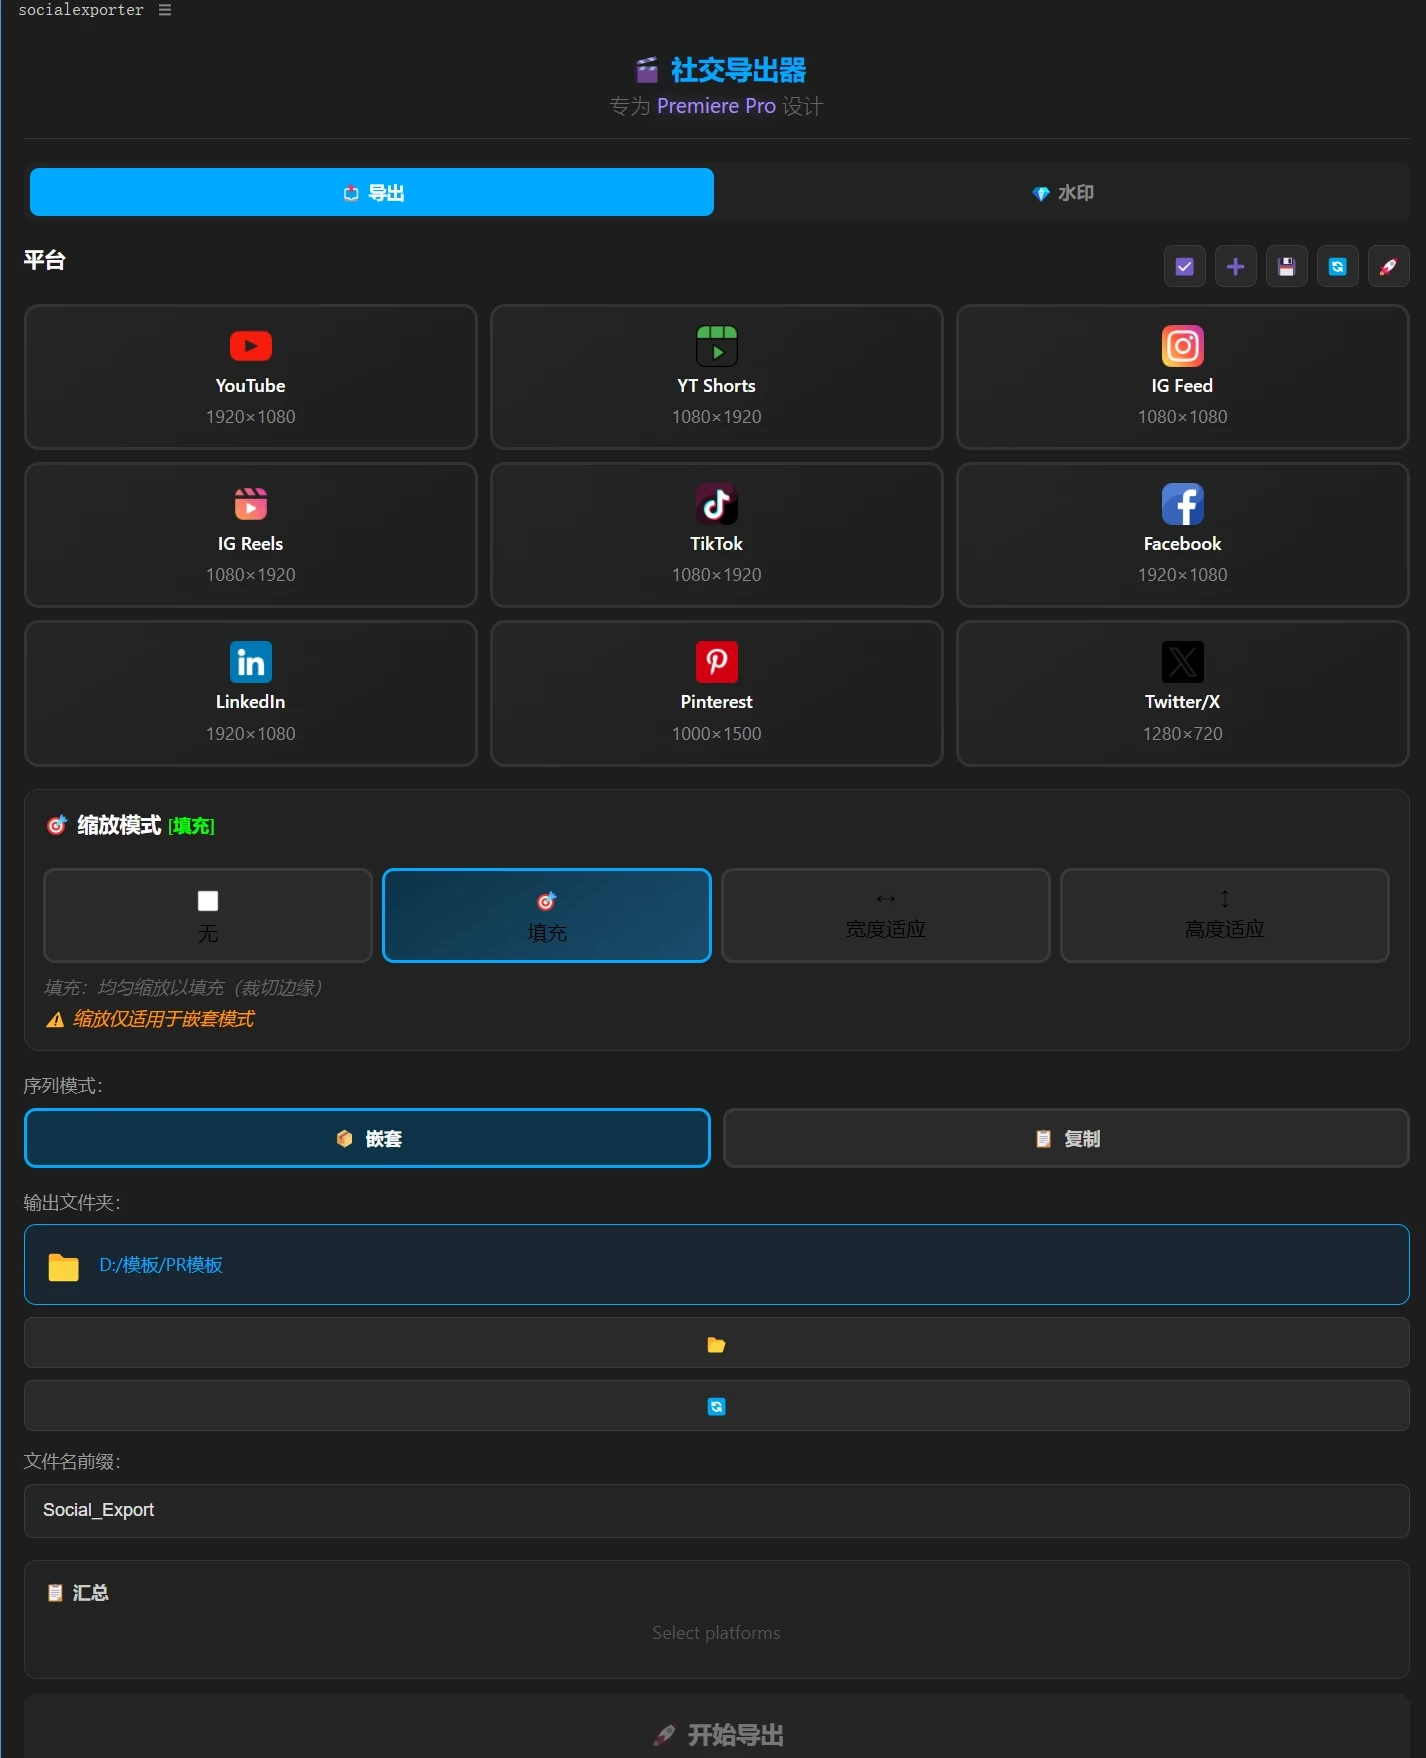Click the 输出文件夹 label

click(72, 1202)
